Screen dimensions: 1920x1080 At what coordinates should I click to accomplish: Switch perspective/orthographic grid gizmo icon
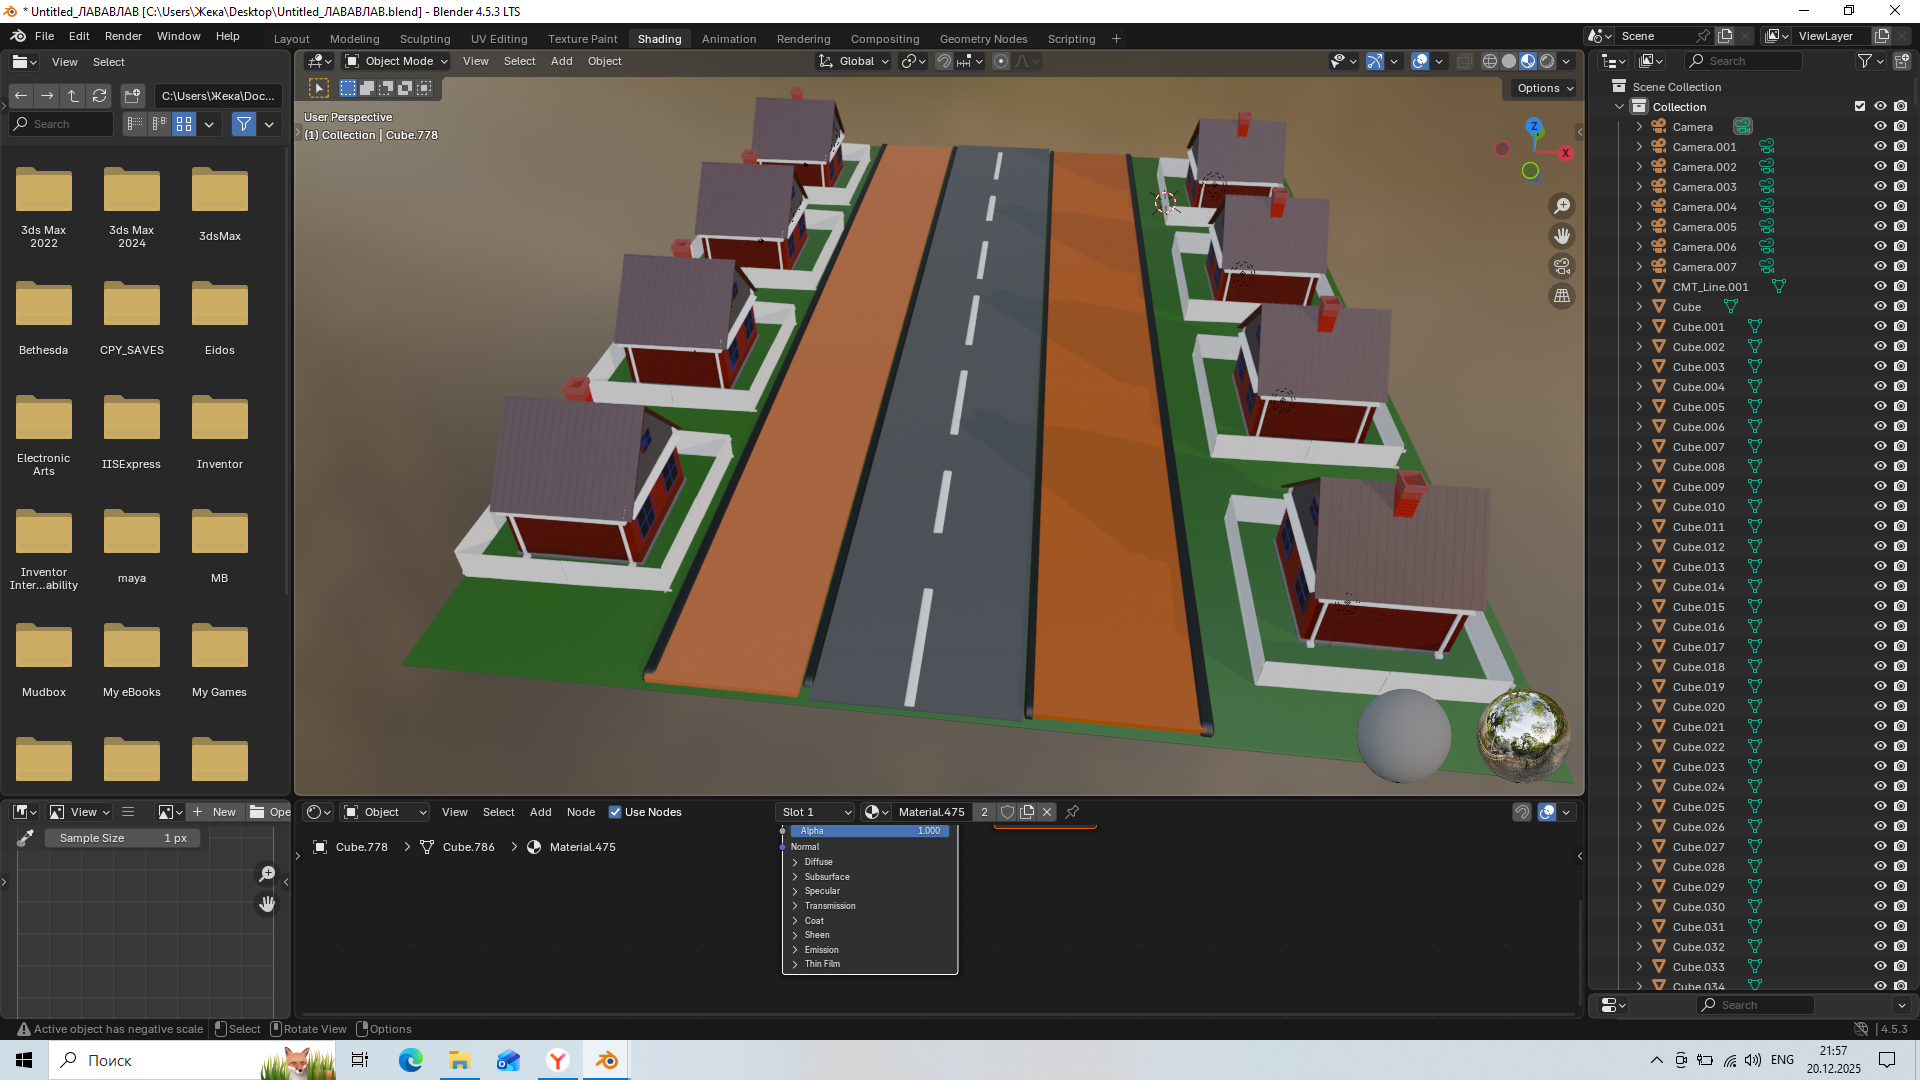coord(1561,296)
